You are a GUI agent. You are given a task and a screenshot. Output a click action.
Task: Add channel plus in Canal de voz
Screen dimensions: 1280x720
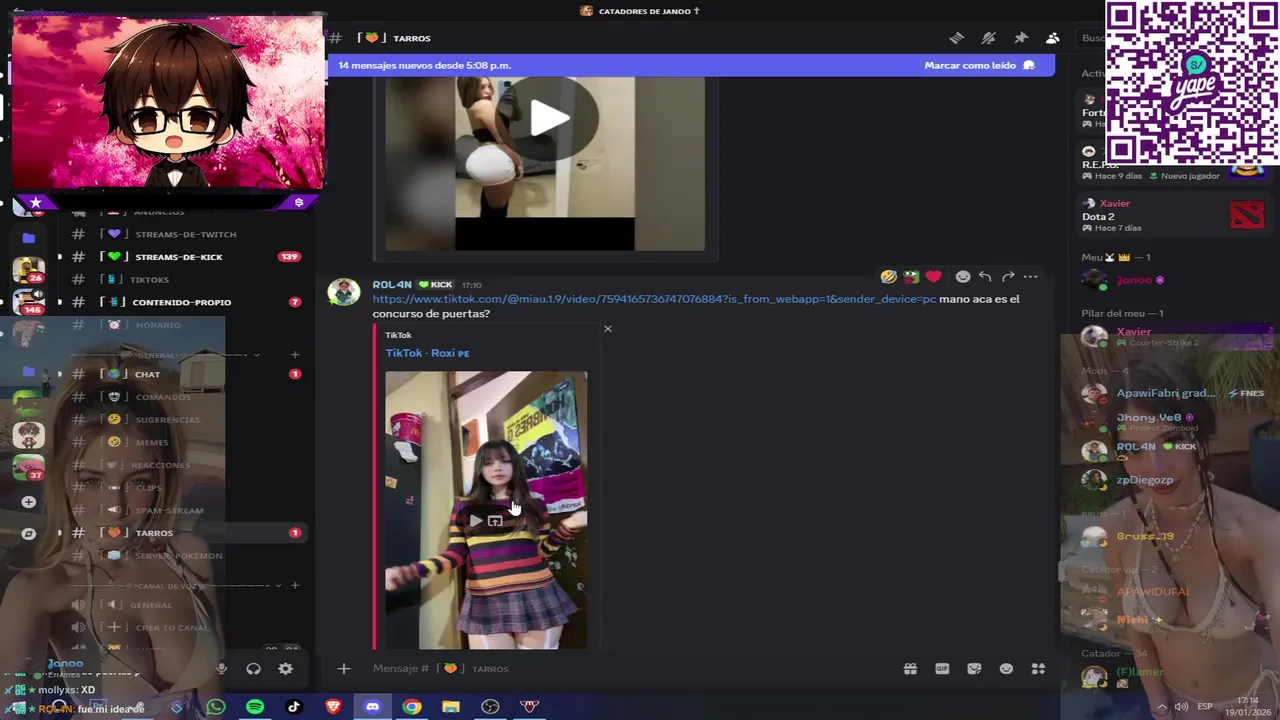point(294,585)
